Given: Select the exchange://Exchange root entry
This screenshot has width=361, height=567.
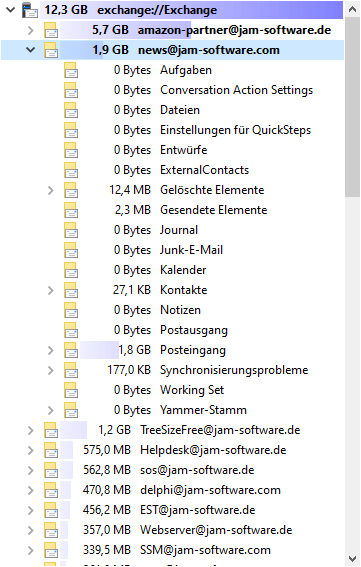Looking at the screenshot, I should point(157,10).
